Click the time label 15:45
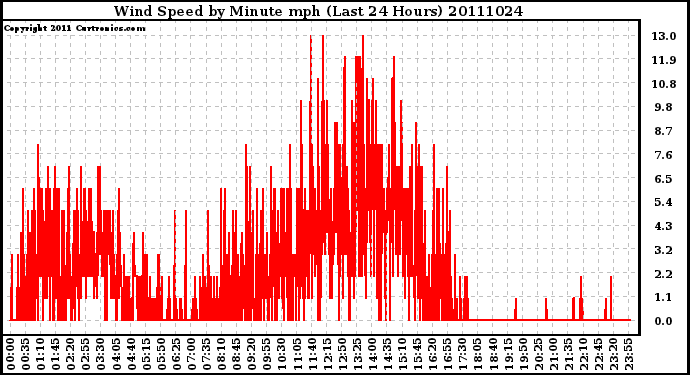This screenshot has width=690, height=375. coord(418,355)
